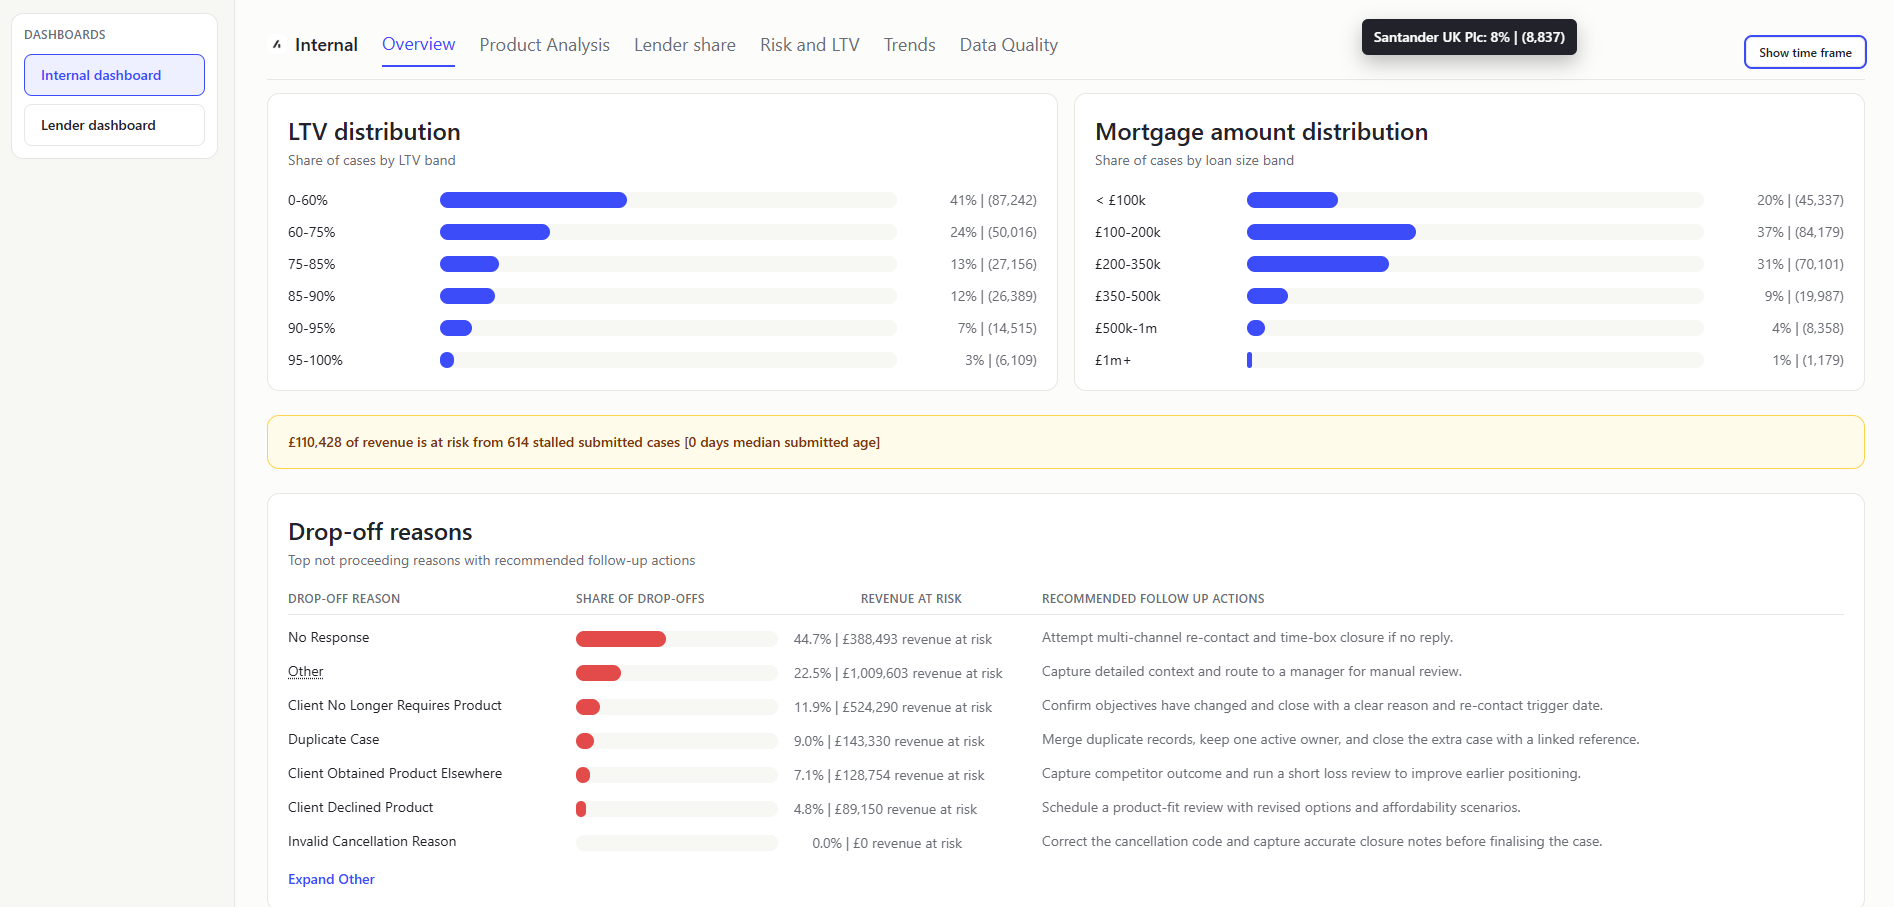Select Internal dashboard in the sidebar
The width and height of the screenshot is (1894, 907).
(113, 74)
